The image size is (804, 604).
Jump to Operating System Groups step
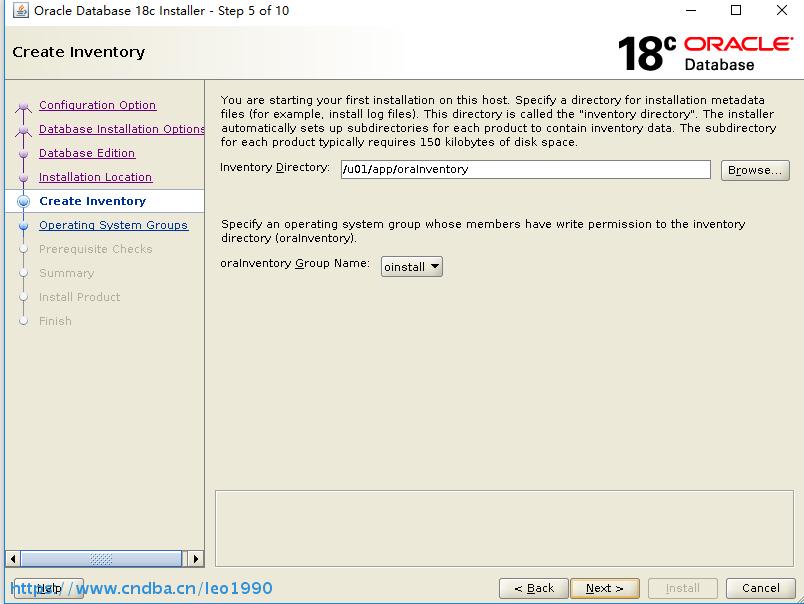pos(113,225)
